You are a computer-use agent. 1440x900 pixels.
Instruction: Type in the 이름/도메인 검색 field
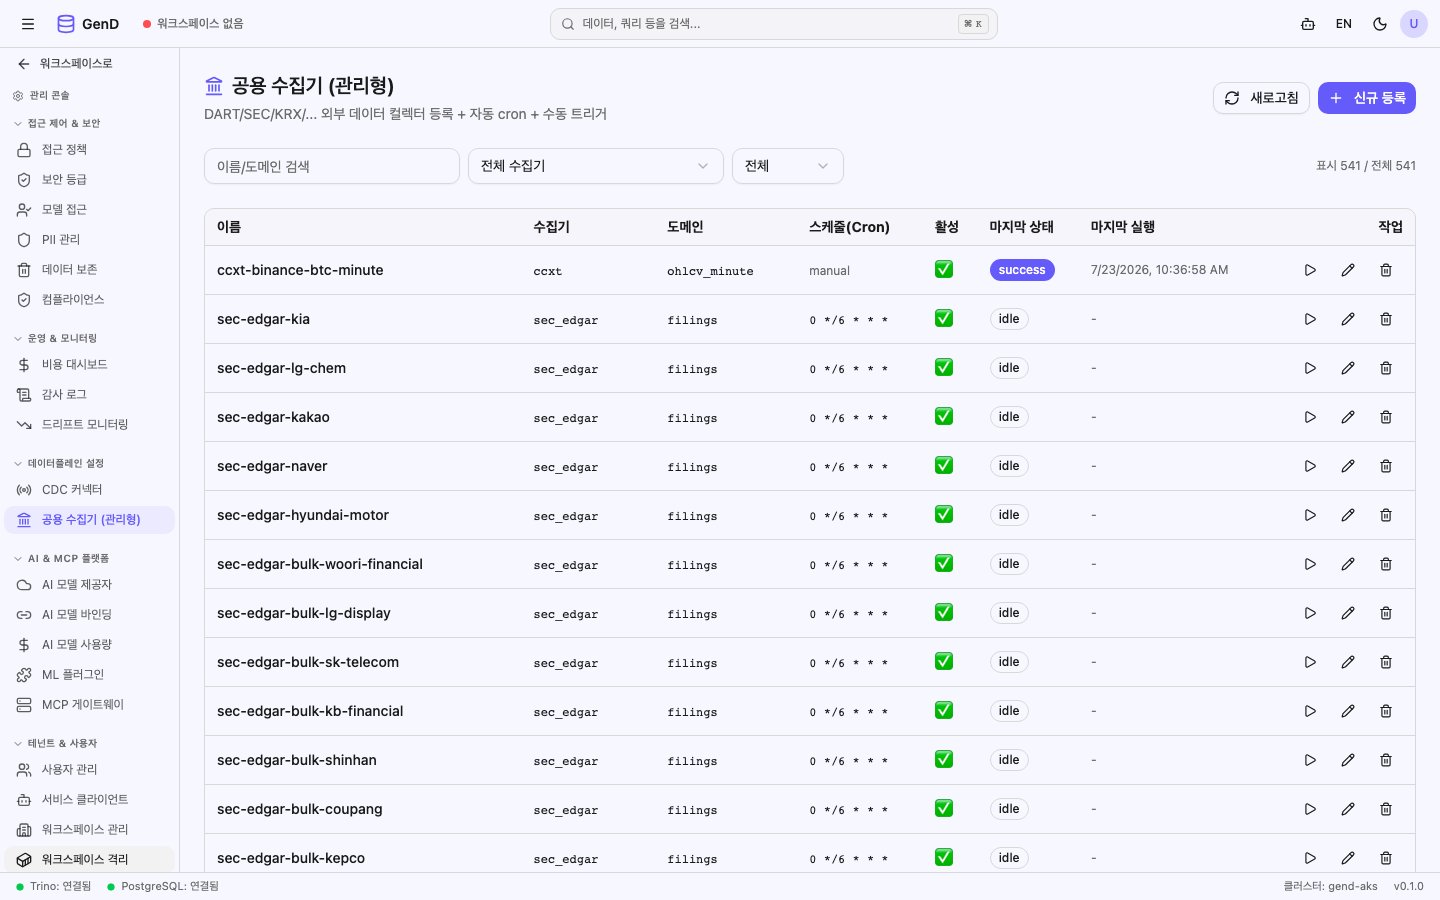332,166
